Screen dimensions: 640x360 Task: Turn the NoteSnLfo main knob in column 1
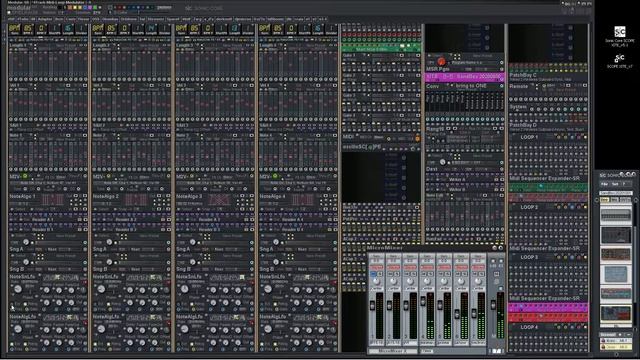[18, 289]
